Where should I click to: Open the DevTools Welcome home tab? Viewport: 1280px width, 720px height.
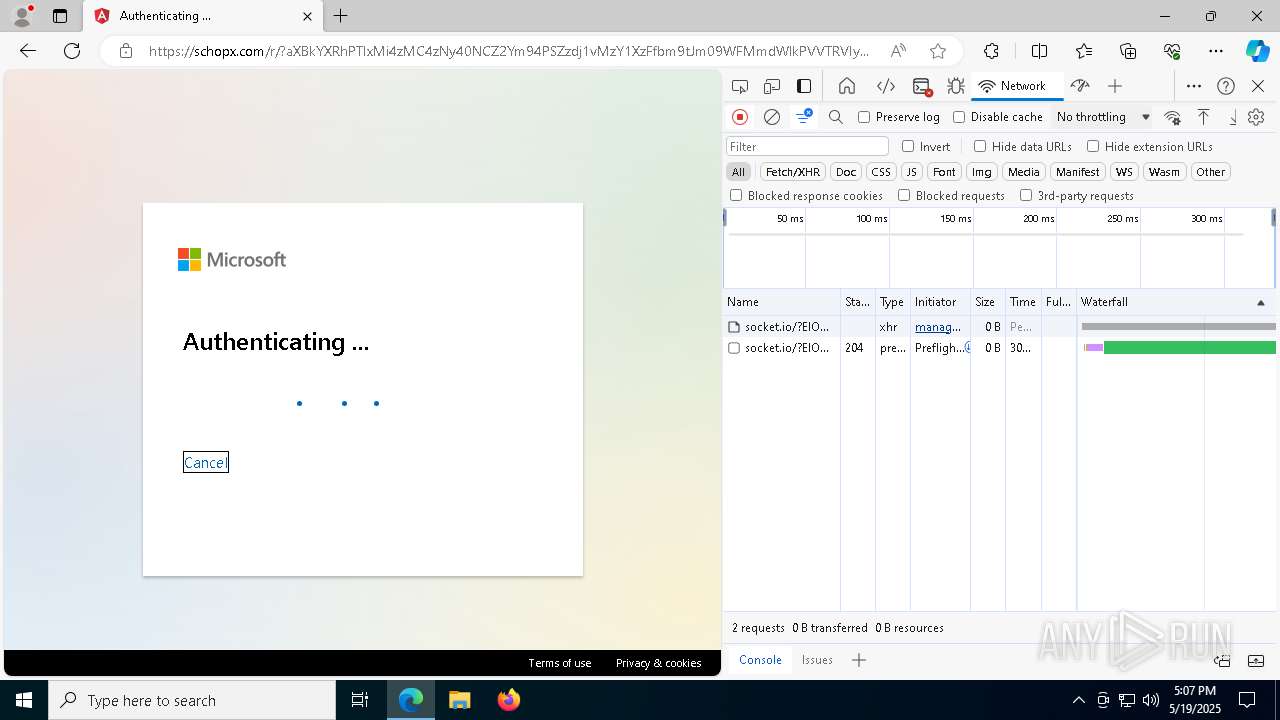[x=847, y=86]
